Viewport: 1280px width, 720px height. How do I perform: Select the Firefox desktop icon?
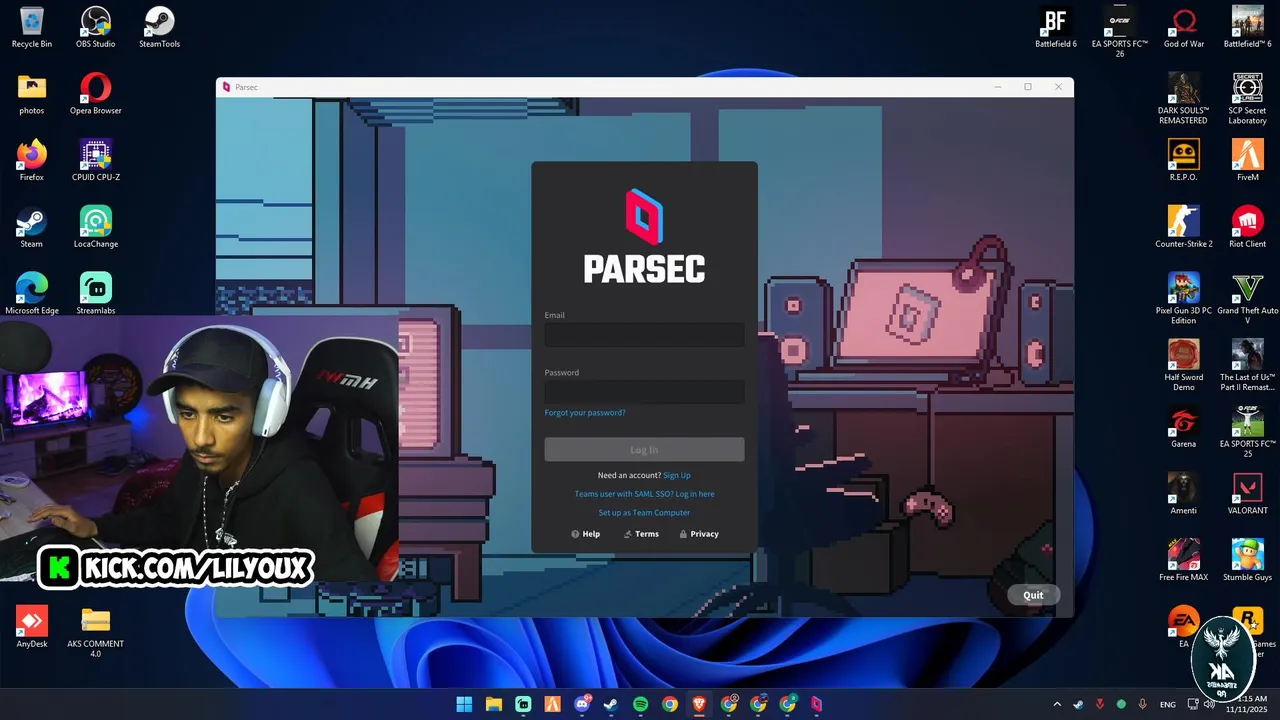coord(32,161)
